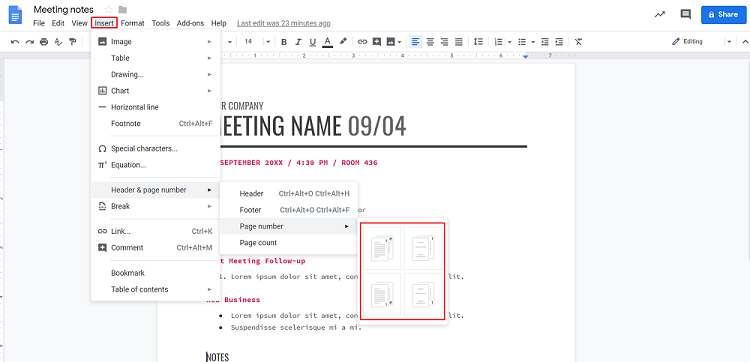Open comment history icon
750x362 pixels.
(685, 14)
